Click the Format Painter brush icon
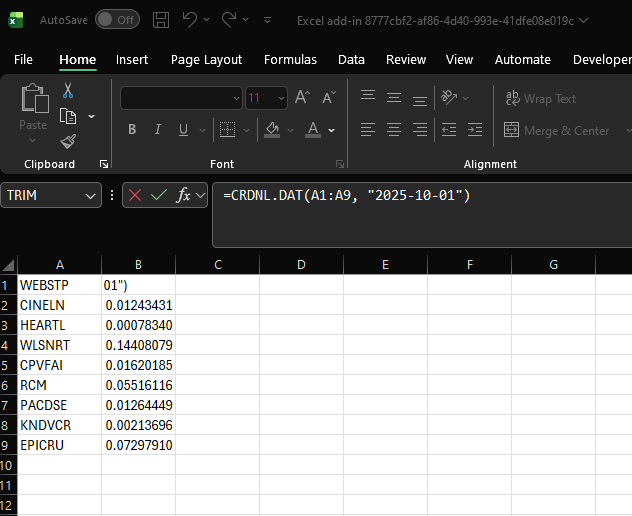Screen dimensions: 632x516 68,141
